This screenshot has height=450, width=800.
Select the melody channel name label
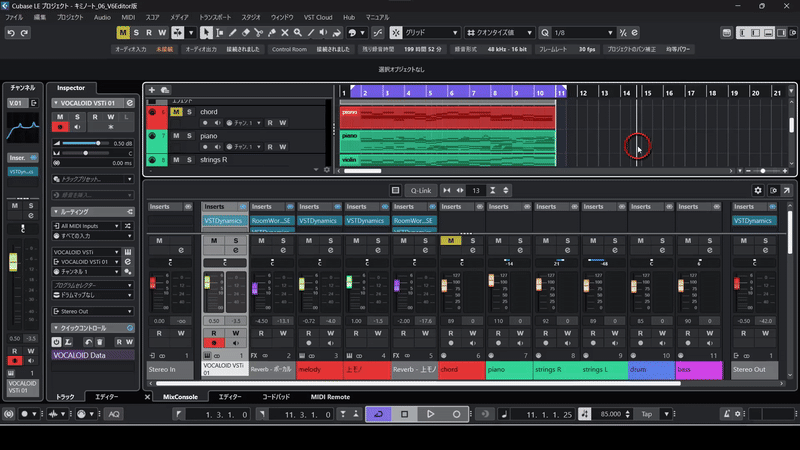coord(319,369)
